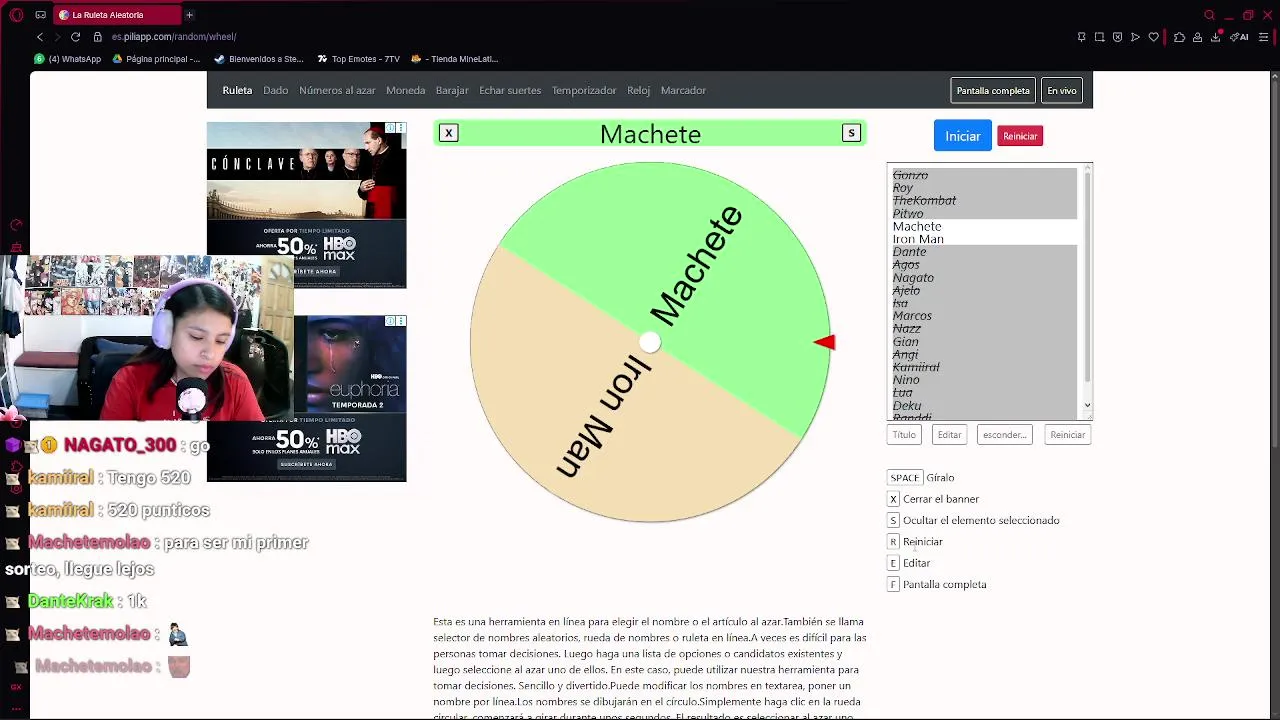This screenshot has width=1280, height=720.
Task: Open Echar suertes
Action: (x=510, y=90)
